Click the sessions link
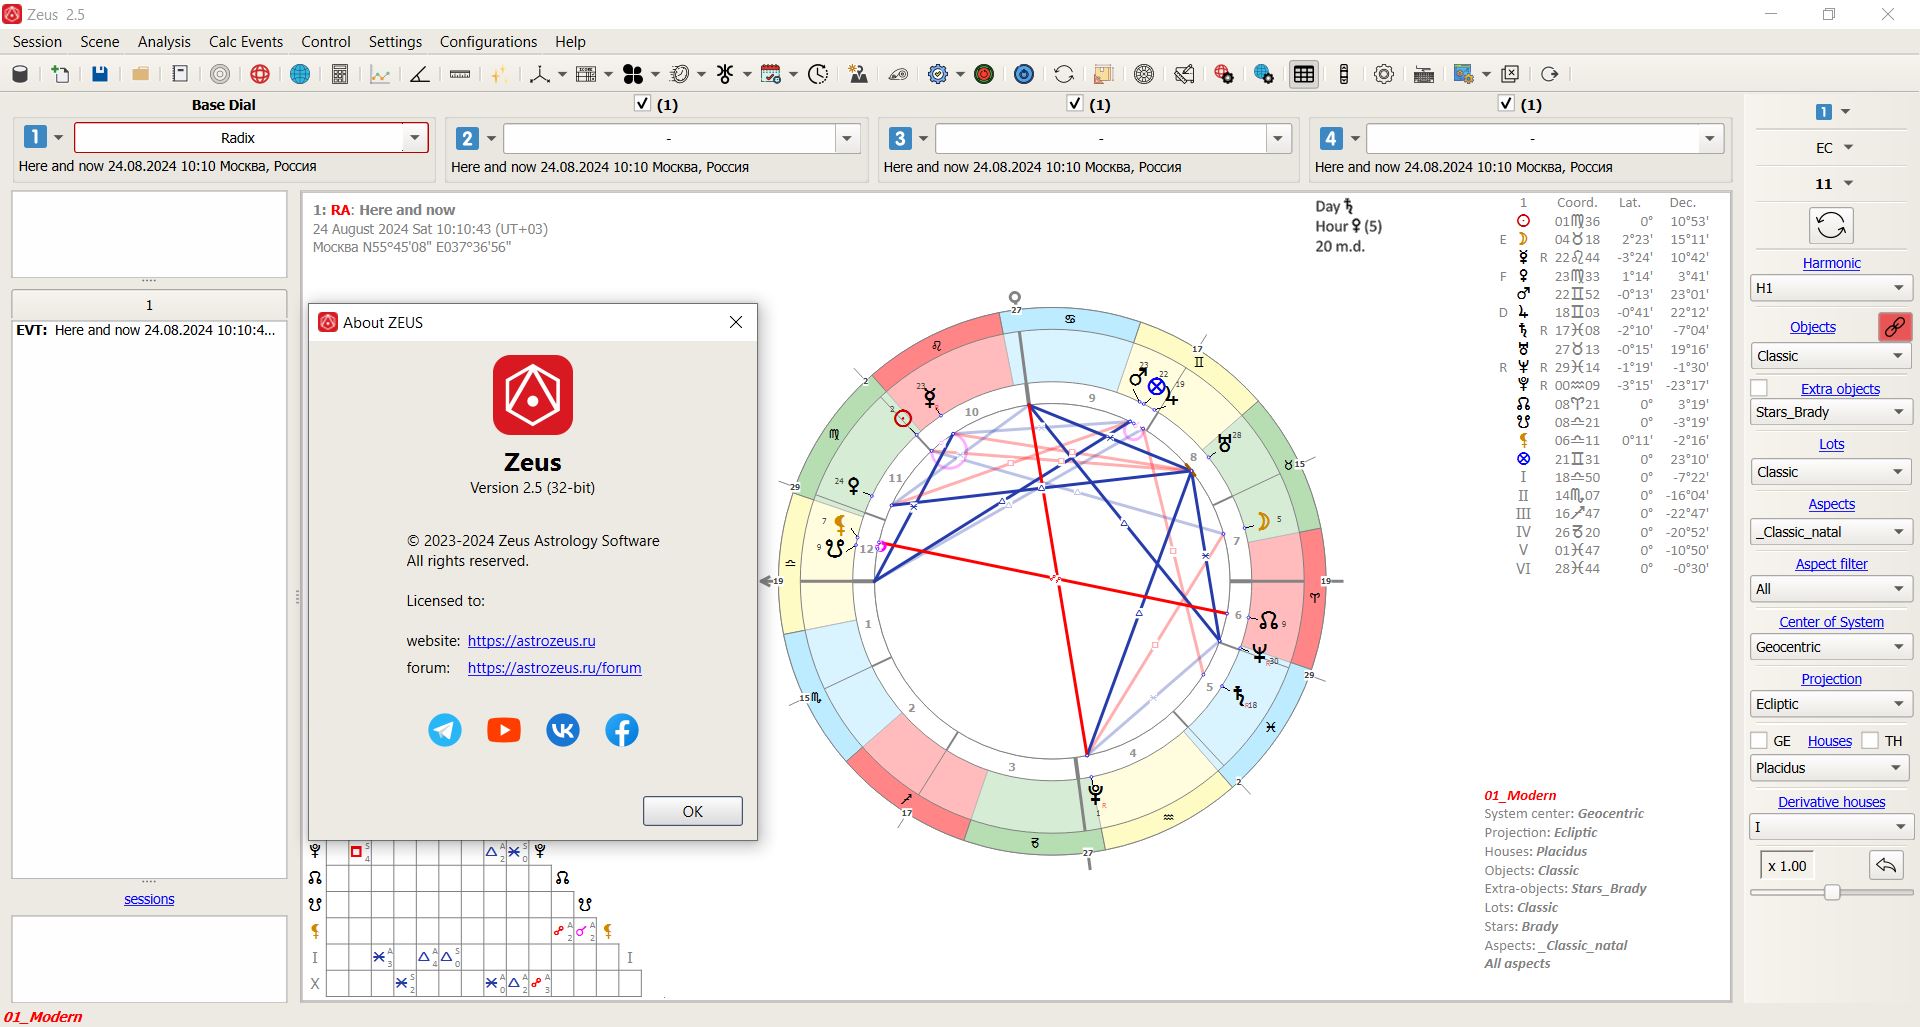This screenshot has height=1027, width=1920. coord(149,899)
